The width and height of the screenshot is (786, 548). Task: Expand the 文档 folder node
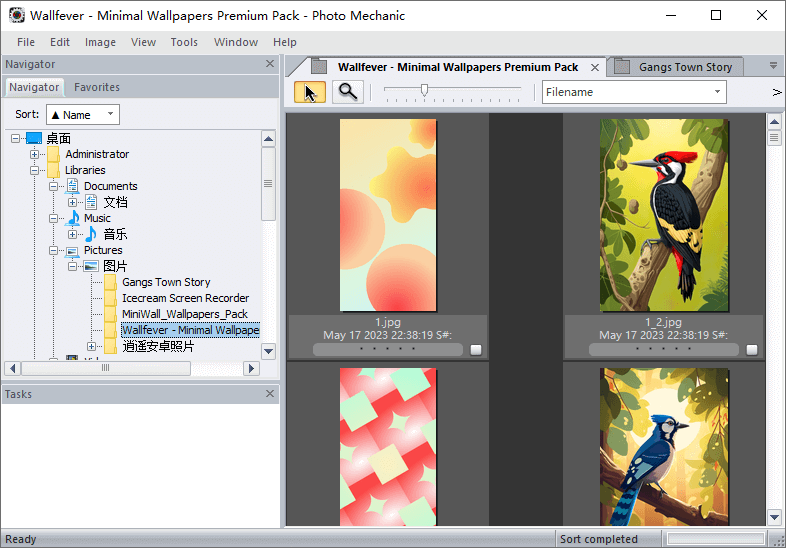(73, 202)
